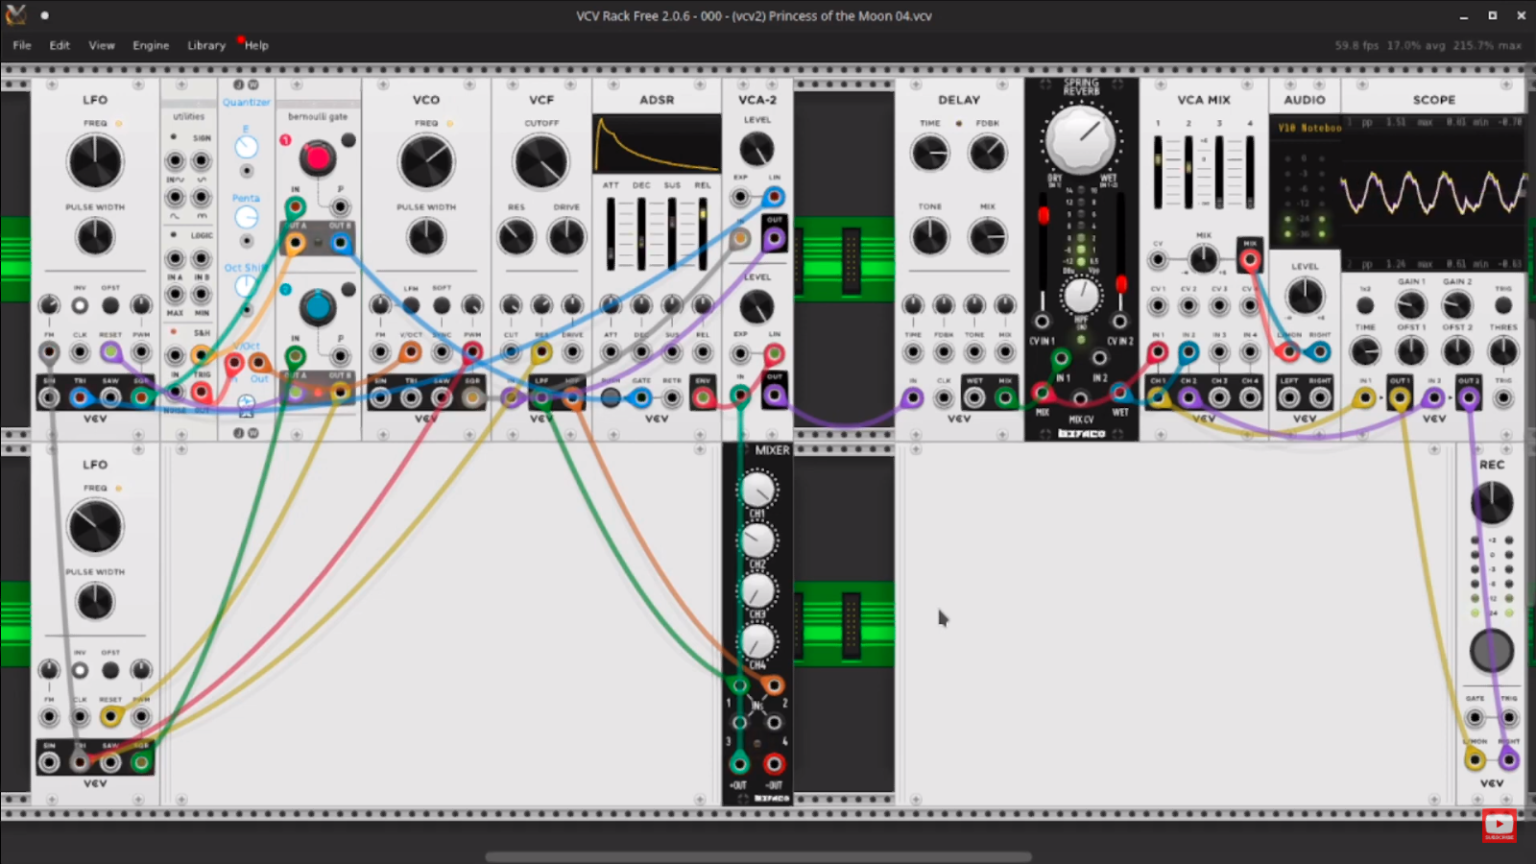This screenshot has width=1536, height=864.
Task: Click the REC module GATE jack
Action: pos(1475,717)
